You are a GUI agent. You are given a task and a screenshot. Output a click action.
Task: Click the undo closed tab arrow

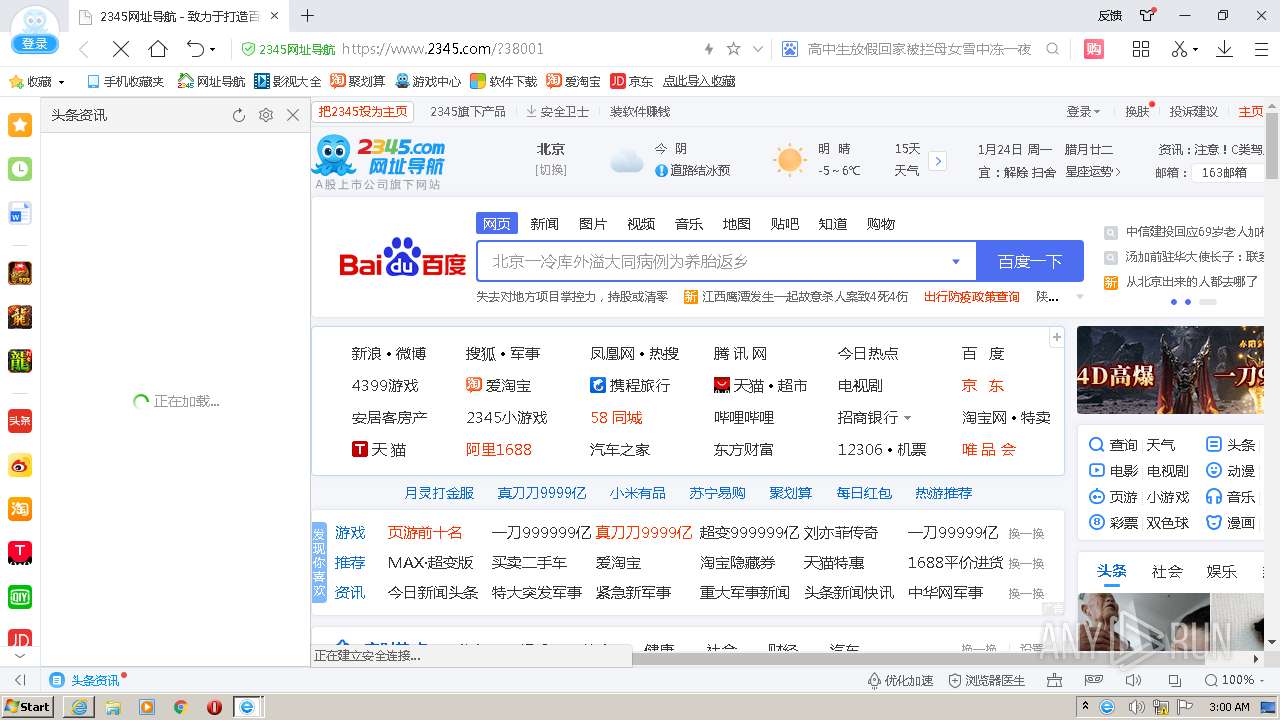click(195, 49)
